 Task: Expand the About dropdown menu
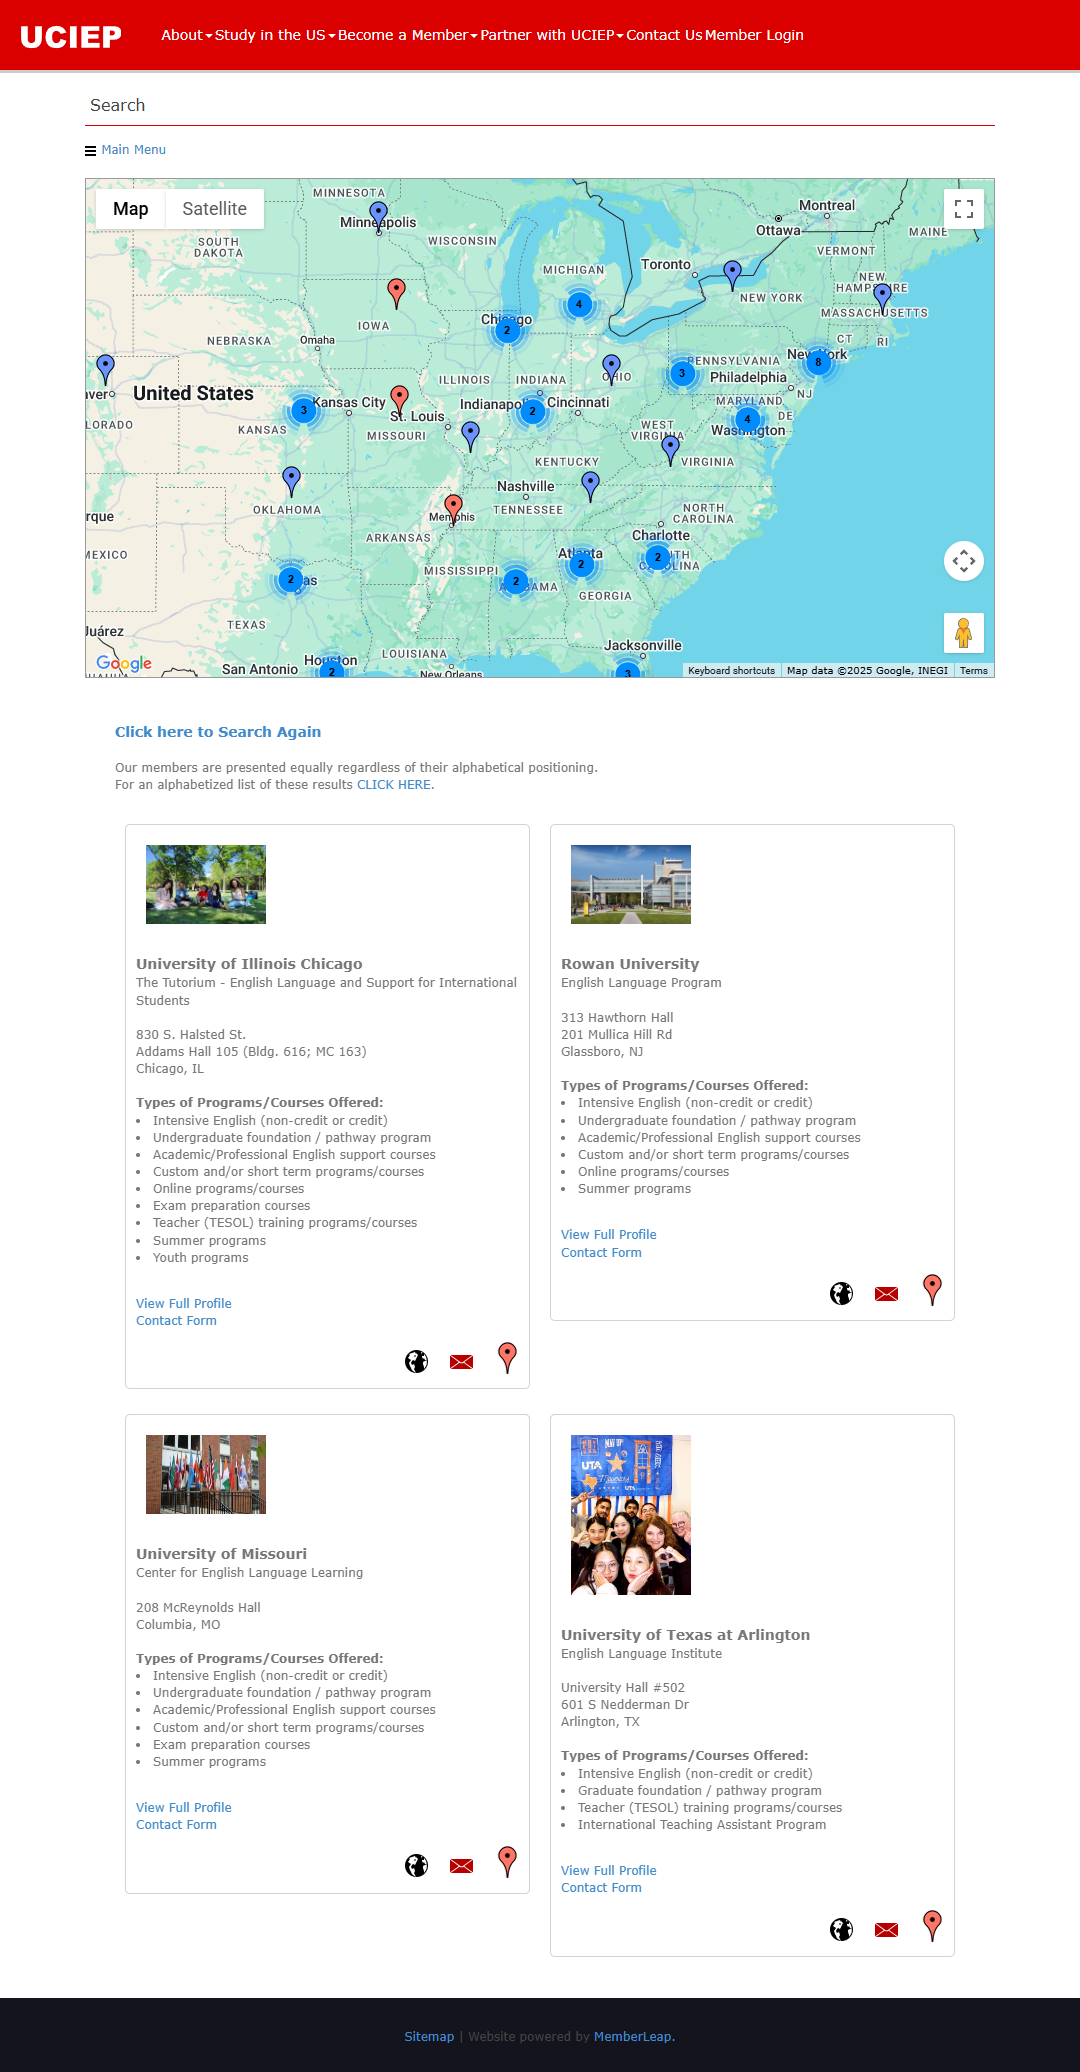[187, 35]
